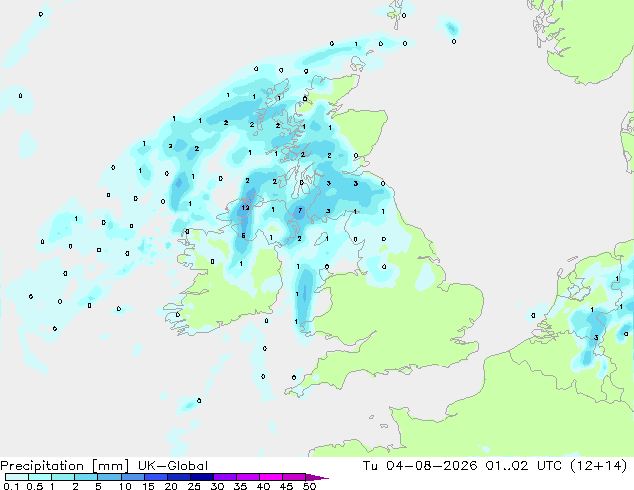The height and width of the screenshot is (490, 634).
Task: Click the '0.1' legend scale label
Action: [11, 486]
